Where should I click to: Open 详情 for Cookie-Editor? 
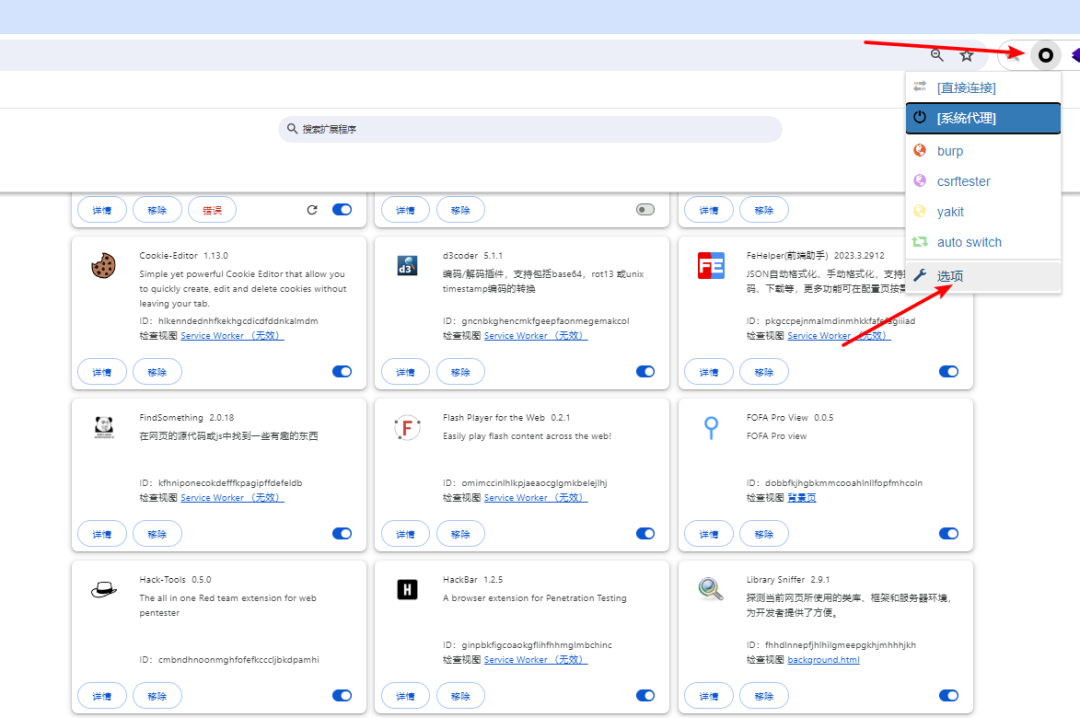(x=102, y=372)
